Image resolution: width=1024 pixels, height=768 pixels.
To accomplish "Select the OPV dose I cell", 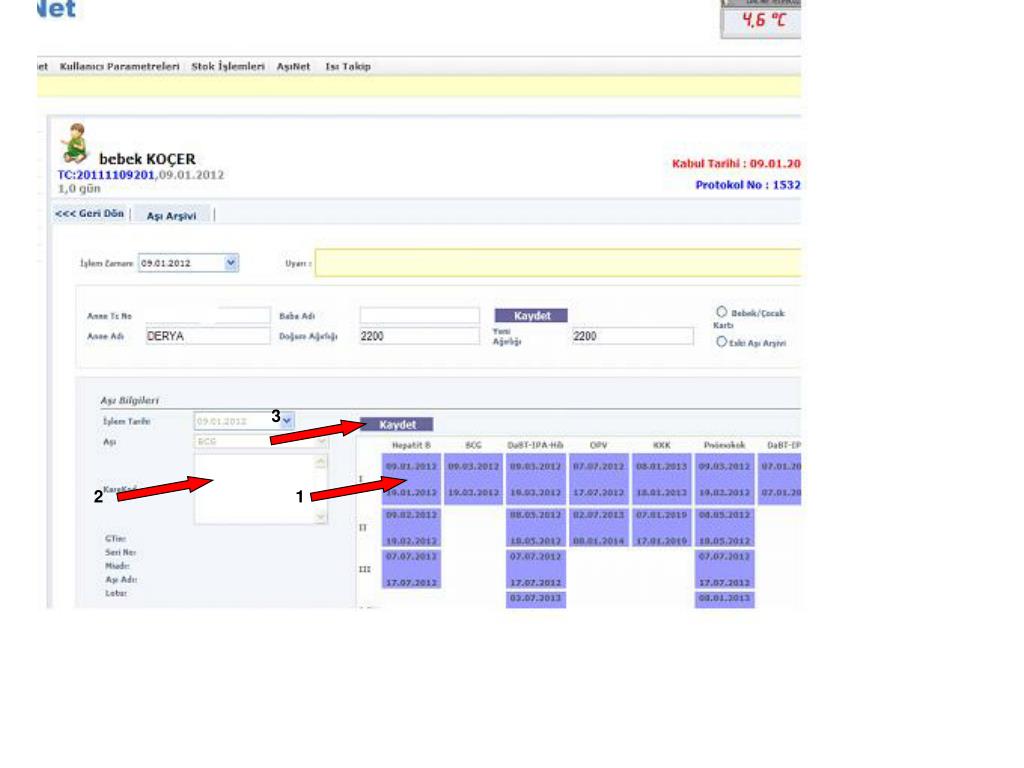I will click(598, 479).
